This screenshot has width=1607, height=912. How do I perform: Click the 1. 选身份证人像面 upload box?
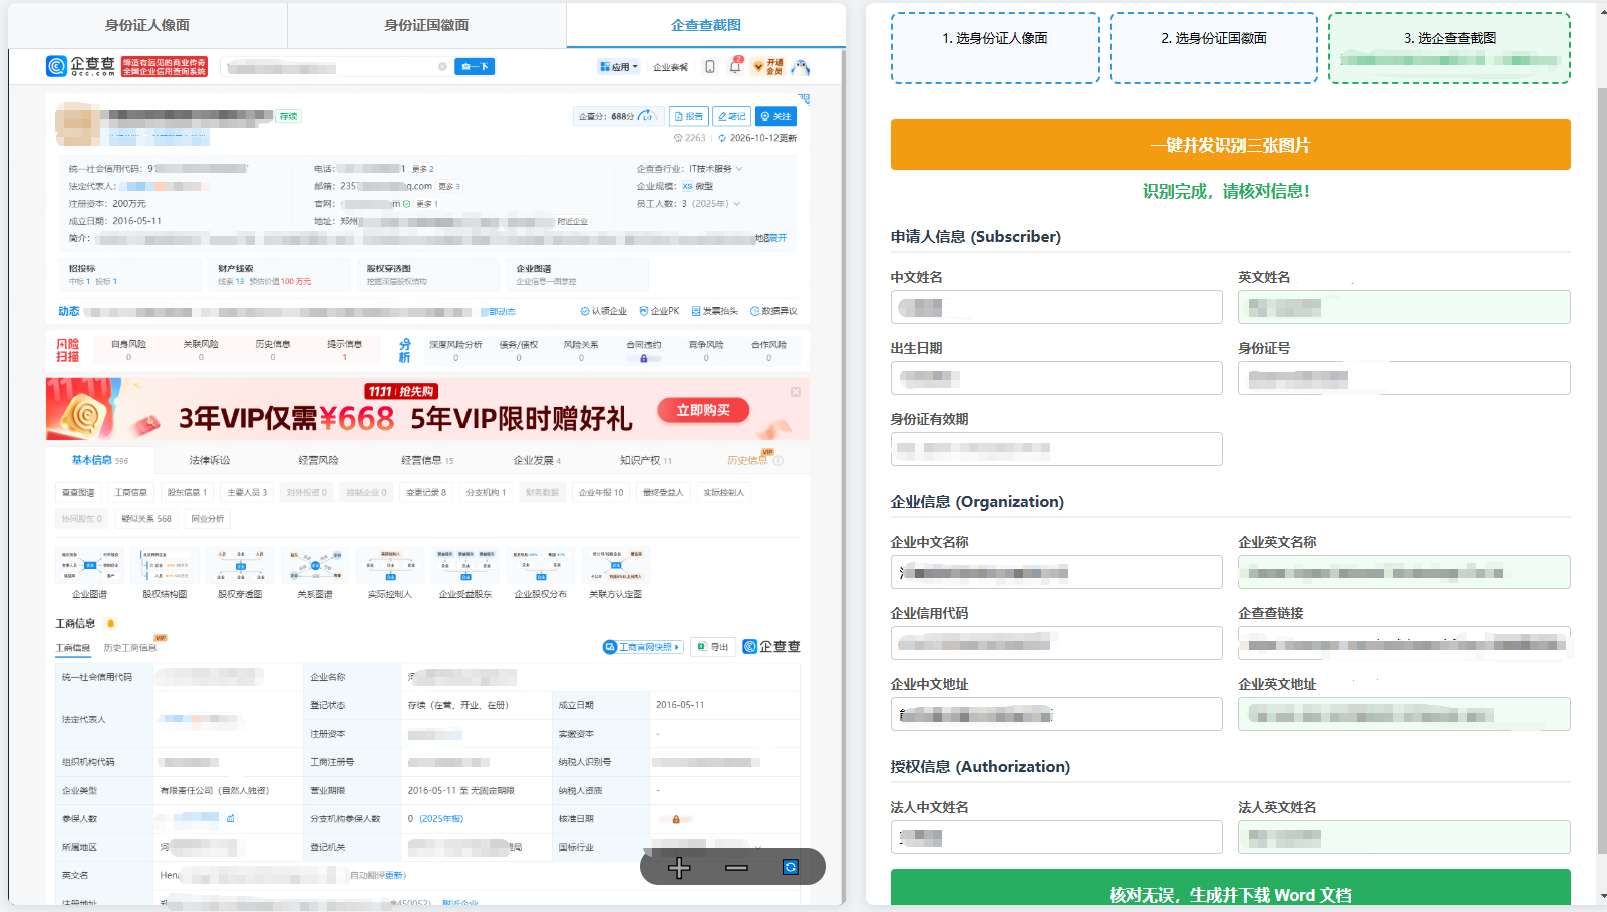(x=995, y=48)
